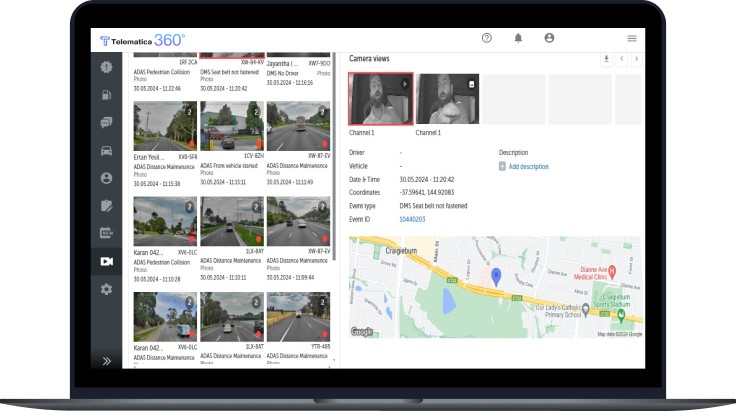Open XW-87-EV event thumbnail at 11:11:49
The height and width of the screenshot is (411, 736).
(299, 126)
